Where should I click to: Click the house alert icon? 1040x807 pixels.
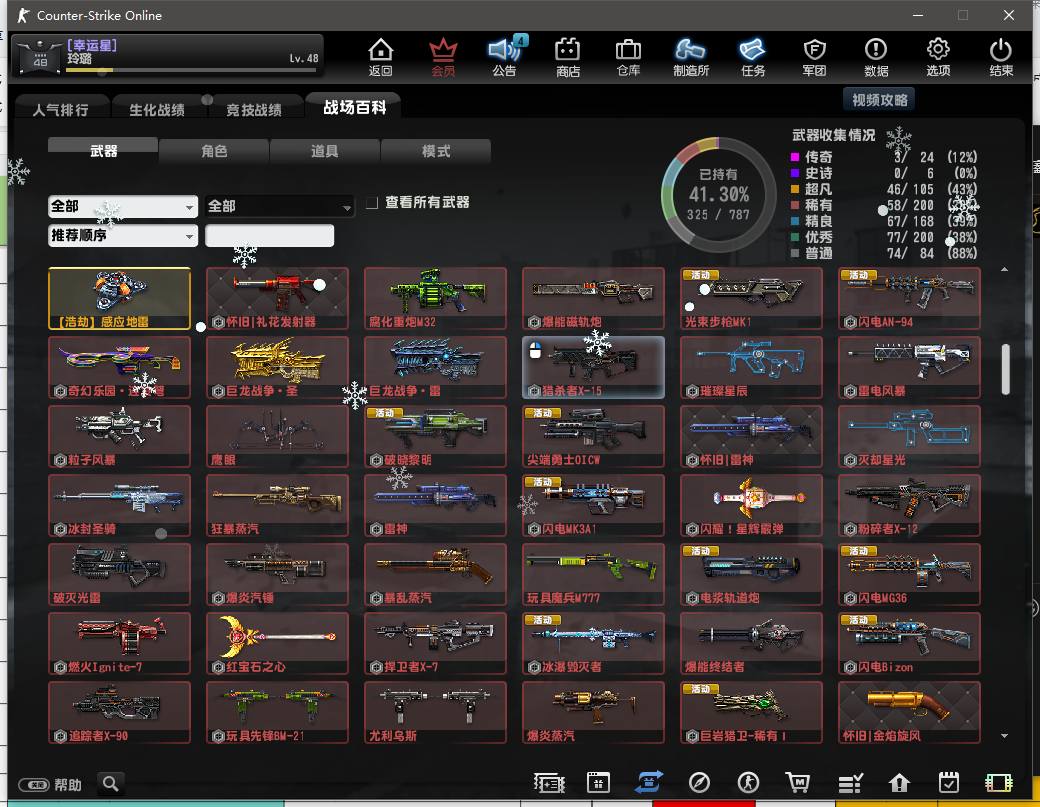(x=899, y=784)
